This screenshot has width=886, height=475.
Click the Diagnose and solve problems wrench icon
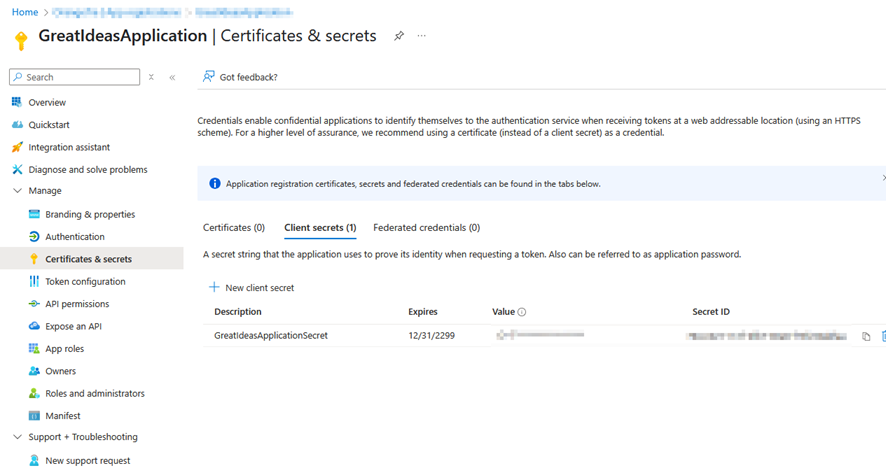click(x=17, y=169)
